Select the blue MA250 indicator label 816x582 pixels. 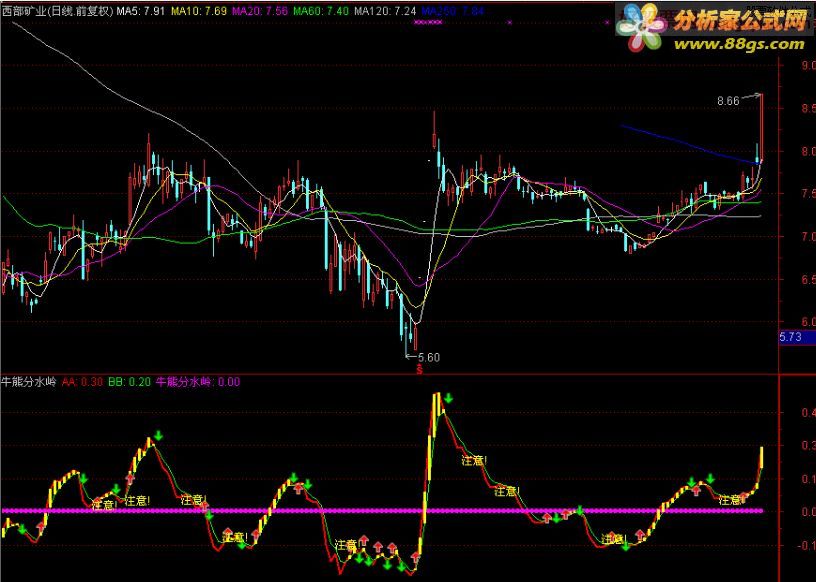point(453,11)
